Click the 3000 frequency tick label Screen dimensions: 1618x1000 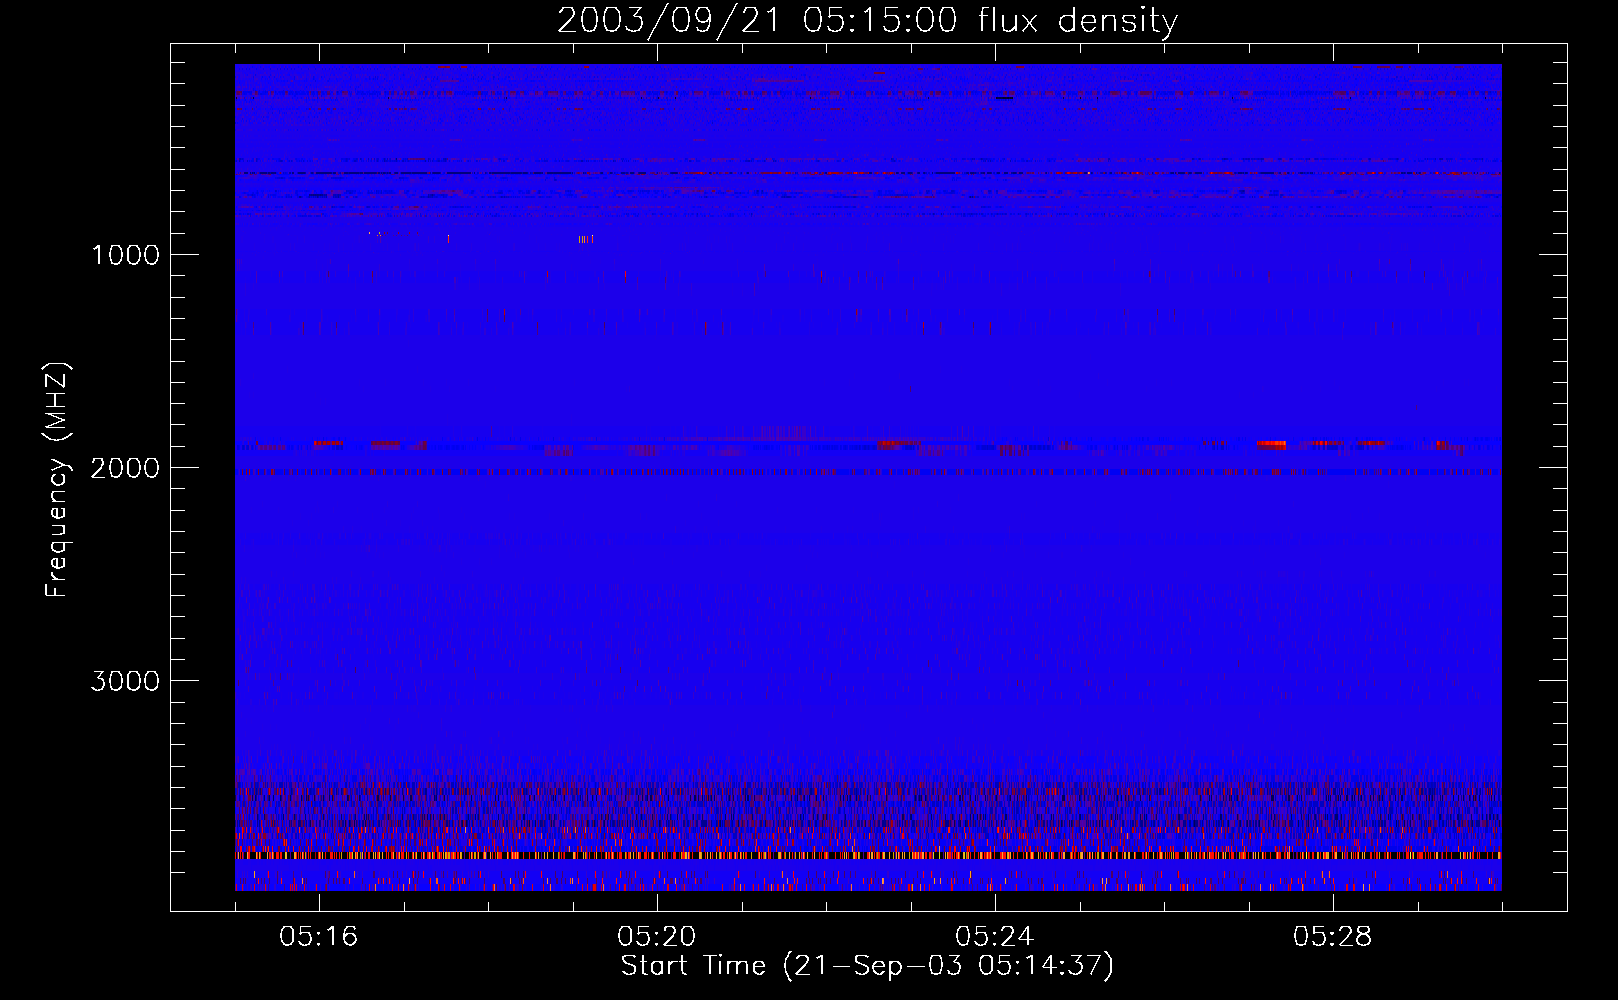click(125, 681)
